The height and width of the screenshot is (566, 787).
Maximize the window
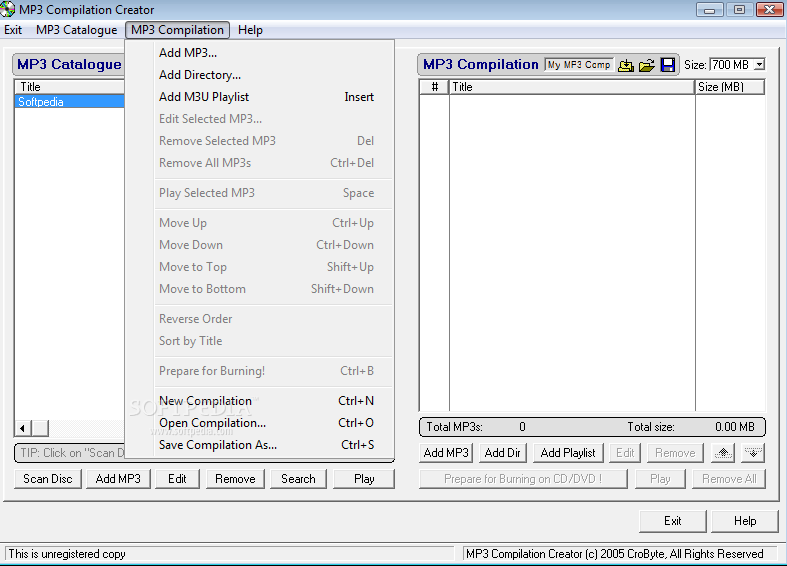(739, 9)
